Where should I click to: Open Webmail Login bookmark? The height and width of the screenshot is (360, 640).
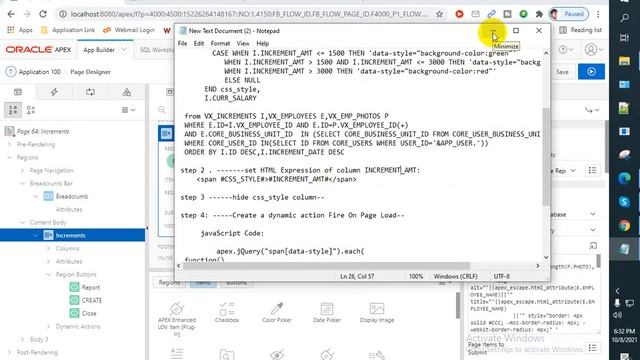[129, 30]
